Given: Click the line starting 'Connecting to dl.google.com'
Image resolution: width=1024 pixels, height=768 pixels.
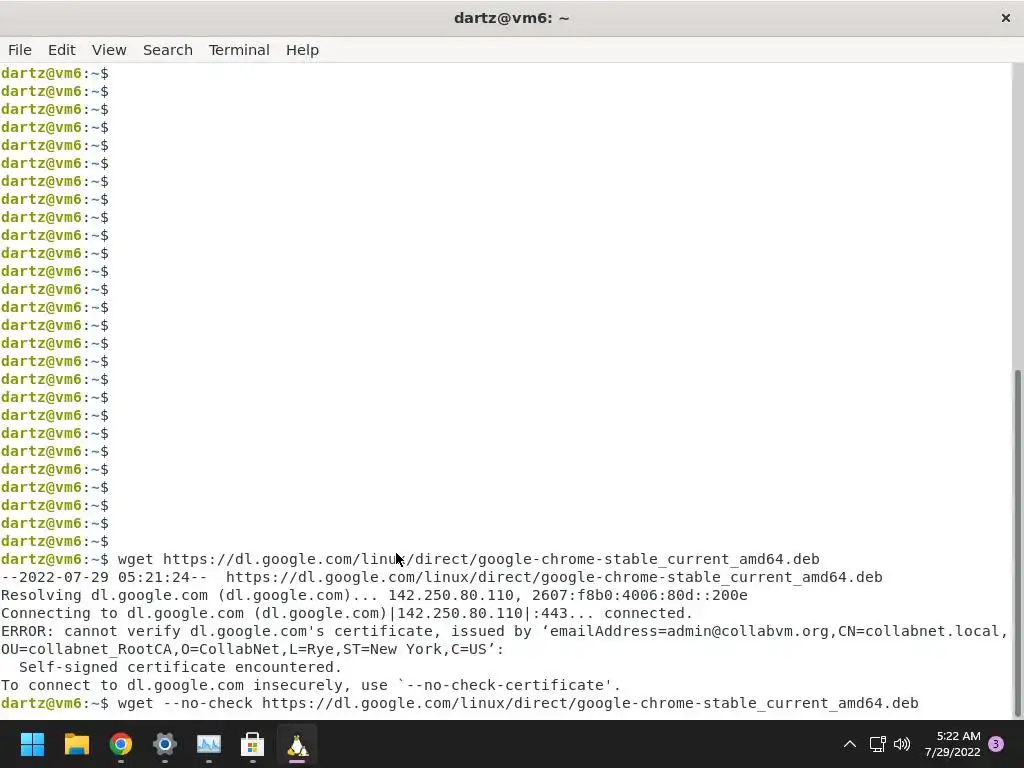Looking at the screenshot, I should [x=346, y=613].
